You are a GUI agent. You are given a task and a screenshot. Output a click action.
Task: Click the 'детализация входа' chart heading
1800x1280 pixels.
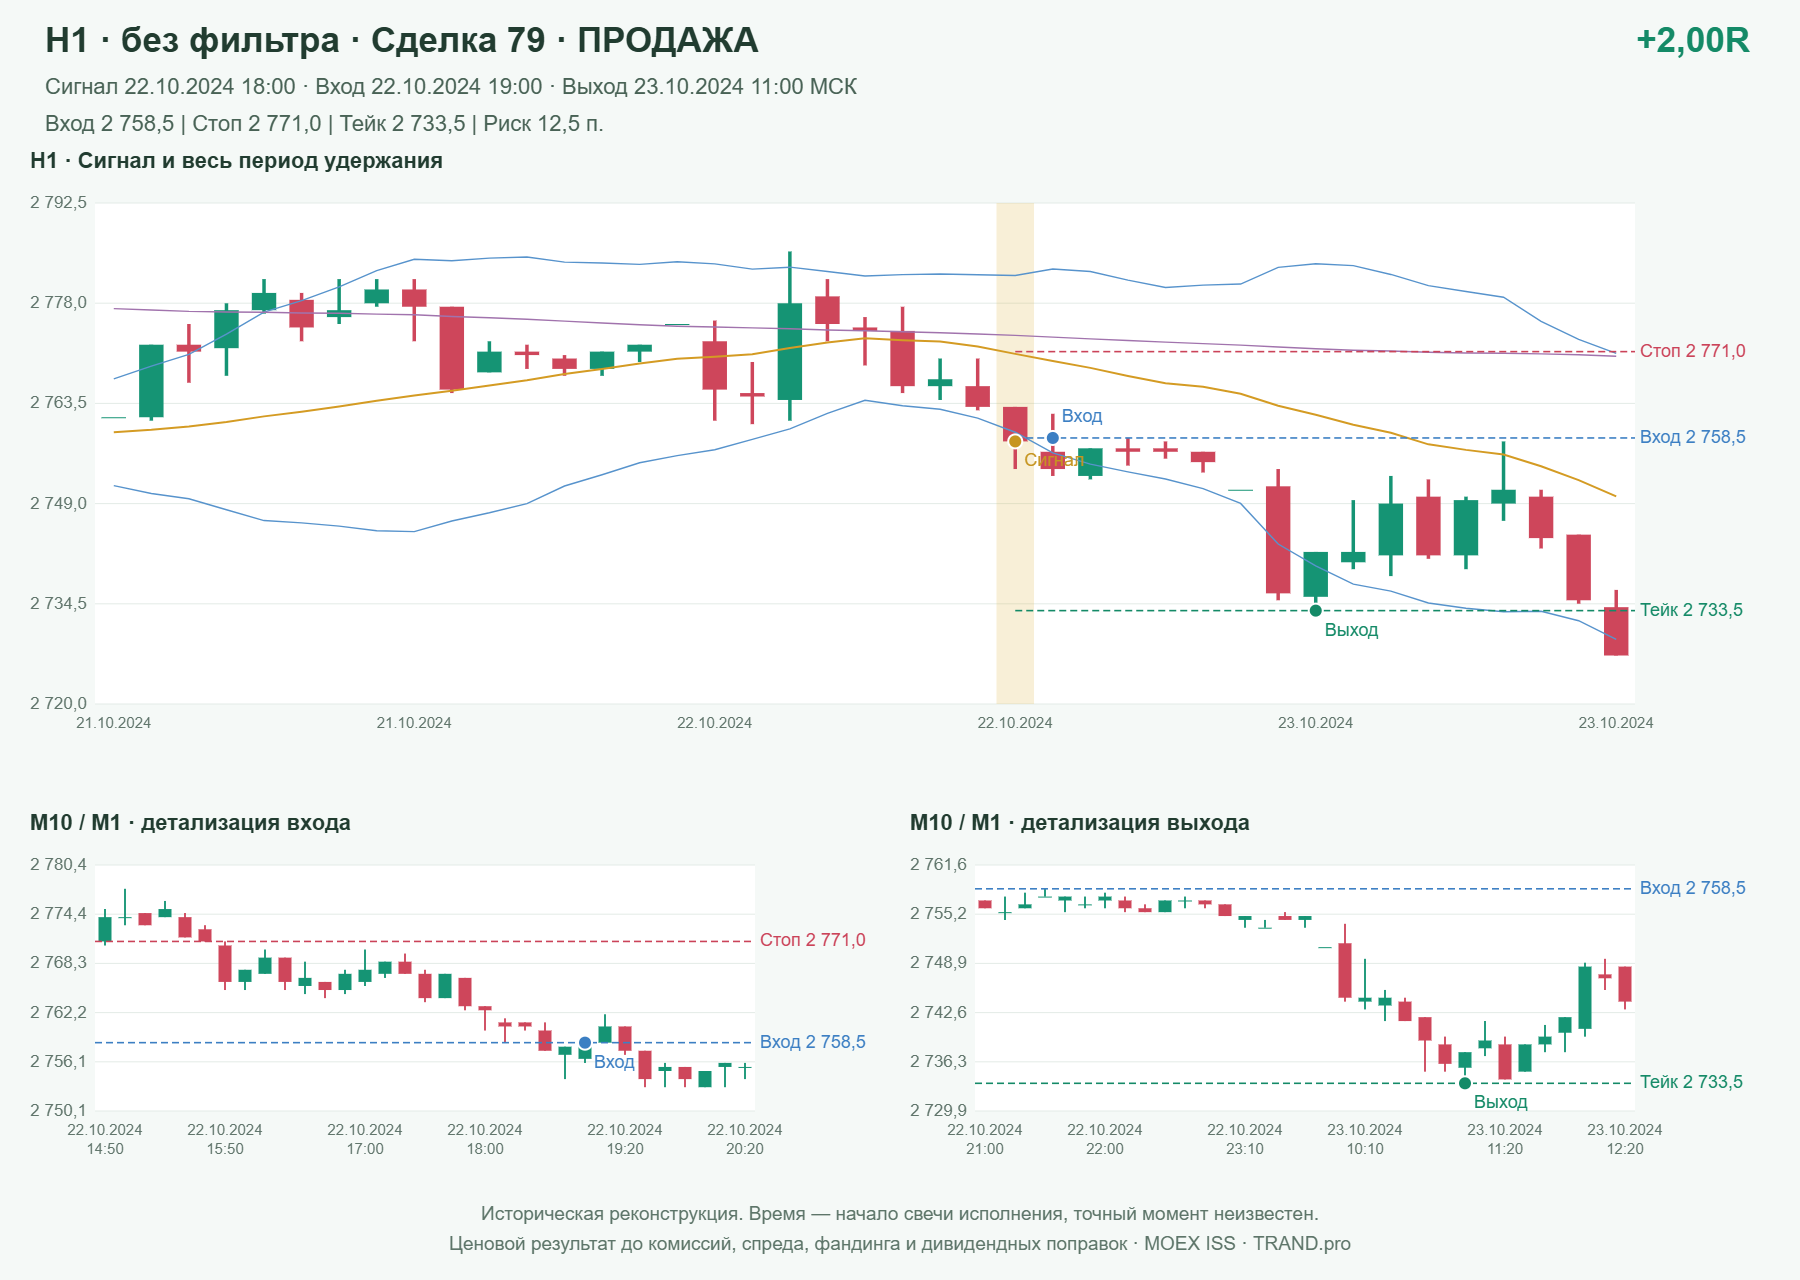(x=190, y=823)
